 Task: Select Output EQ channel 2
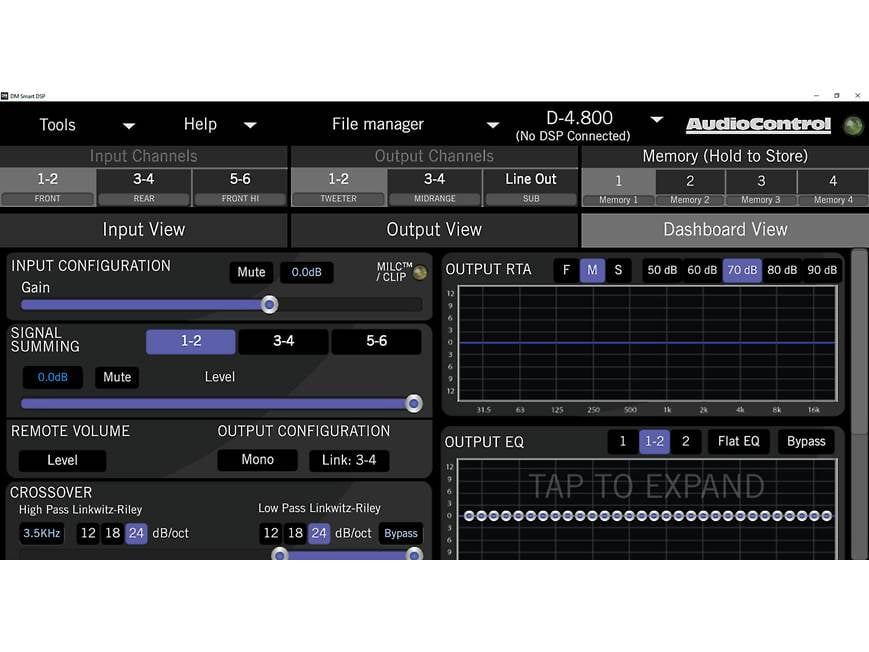[686, 442]
